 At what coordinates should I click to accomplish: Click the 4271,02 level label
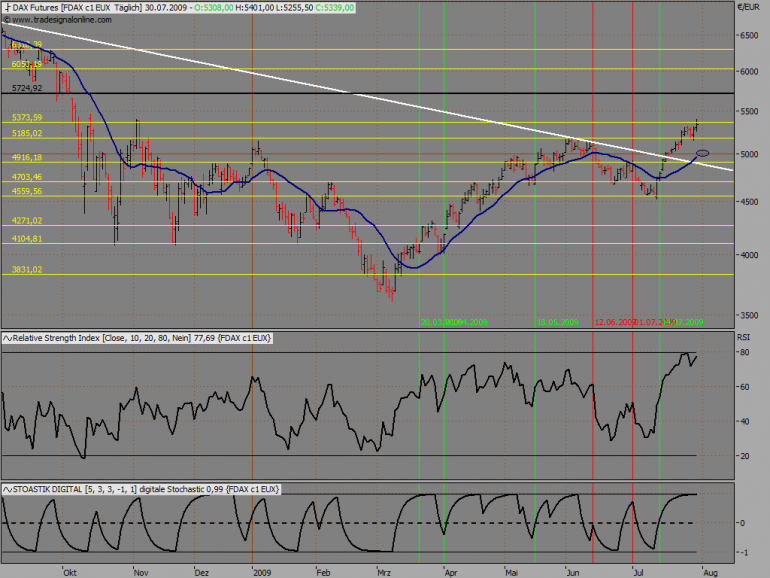27,221
